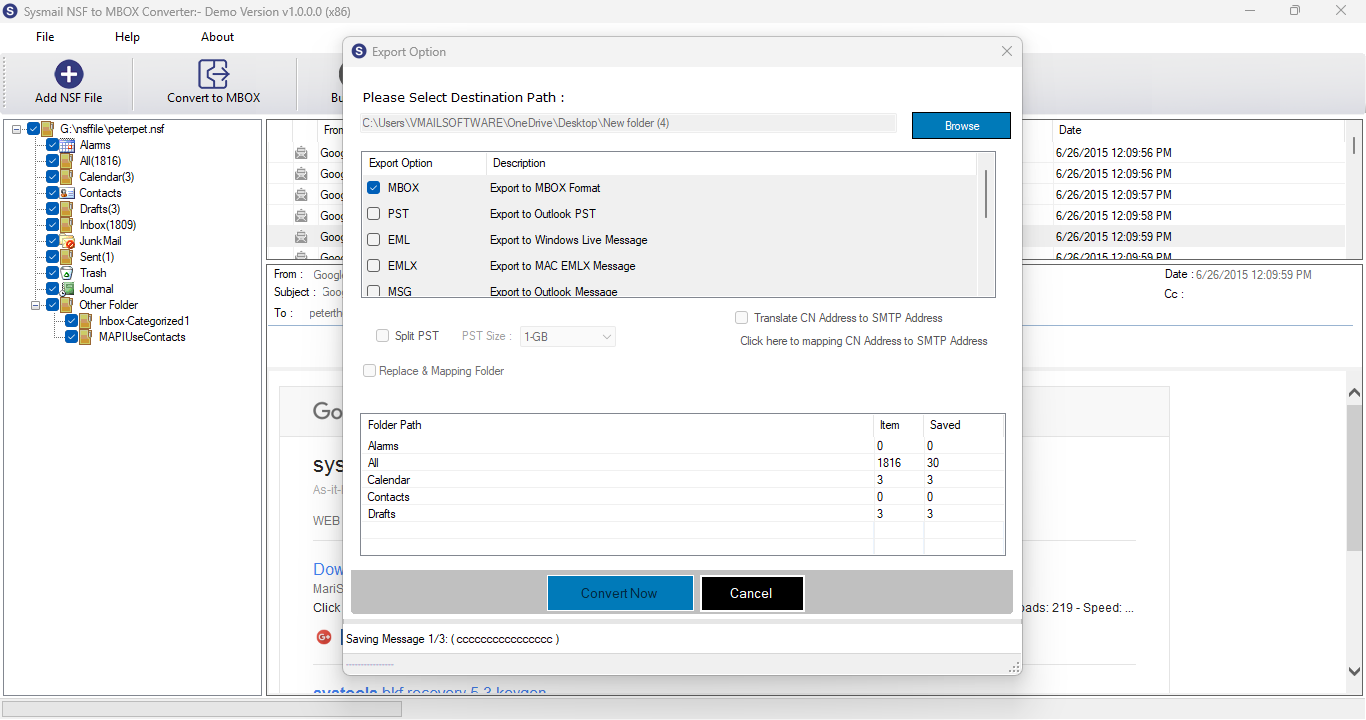Click the Convert to MBOX toolbar icon
Screen dimensions: 1366x720
(213, 74)
